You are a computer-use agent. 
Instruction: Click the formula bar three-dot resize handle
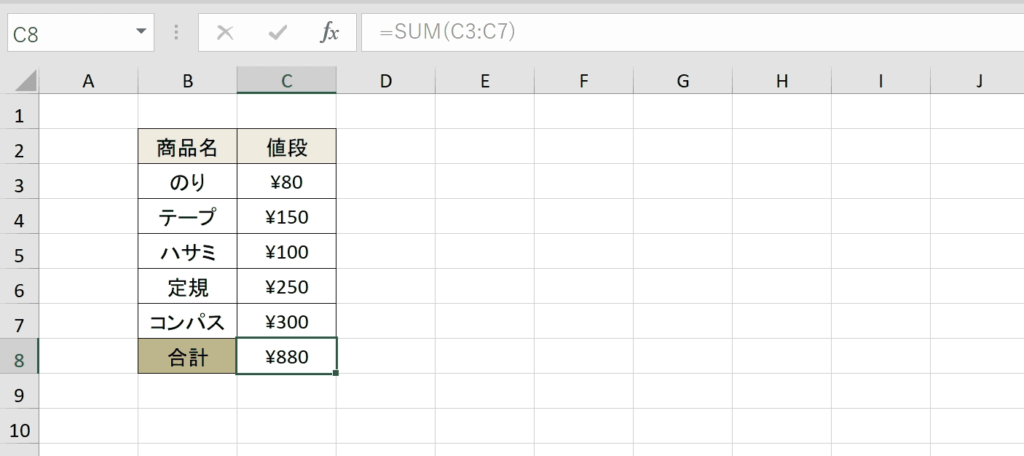176,33
